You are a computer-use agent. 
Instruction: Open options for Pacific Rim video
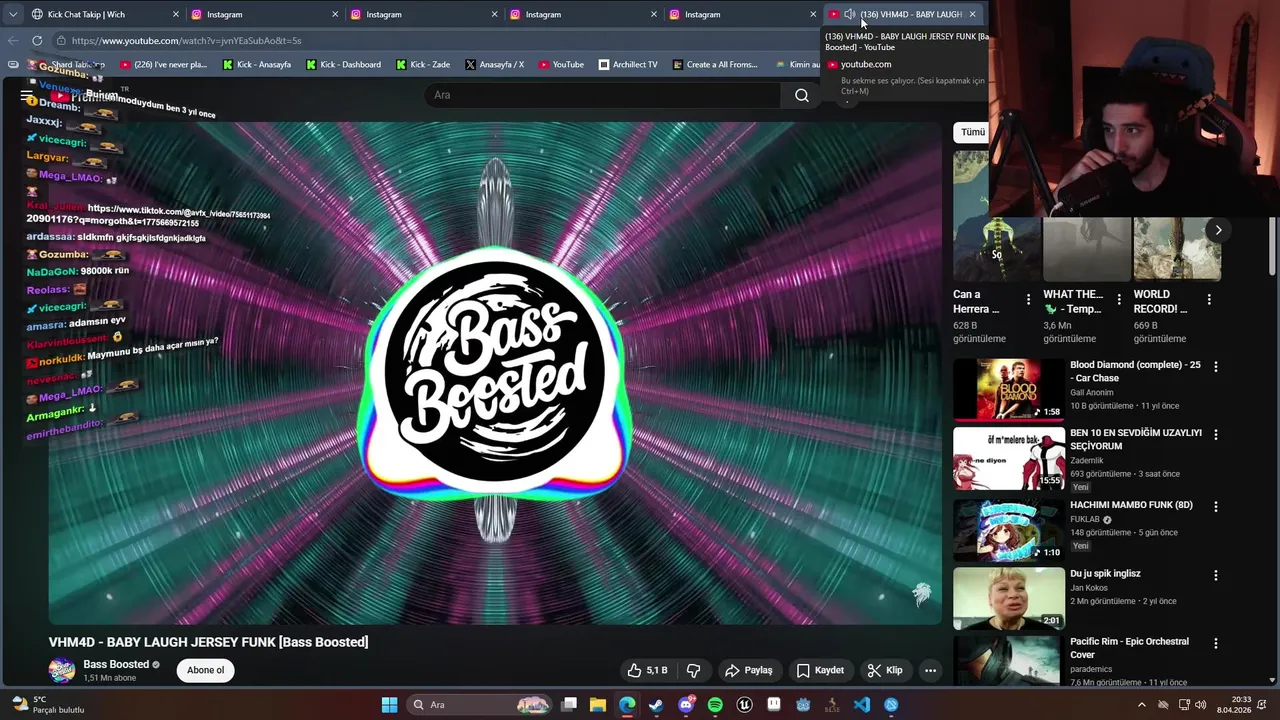1216,643
